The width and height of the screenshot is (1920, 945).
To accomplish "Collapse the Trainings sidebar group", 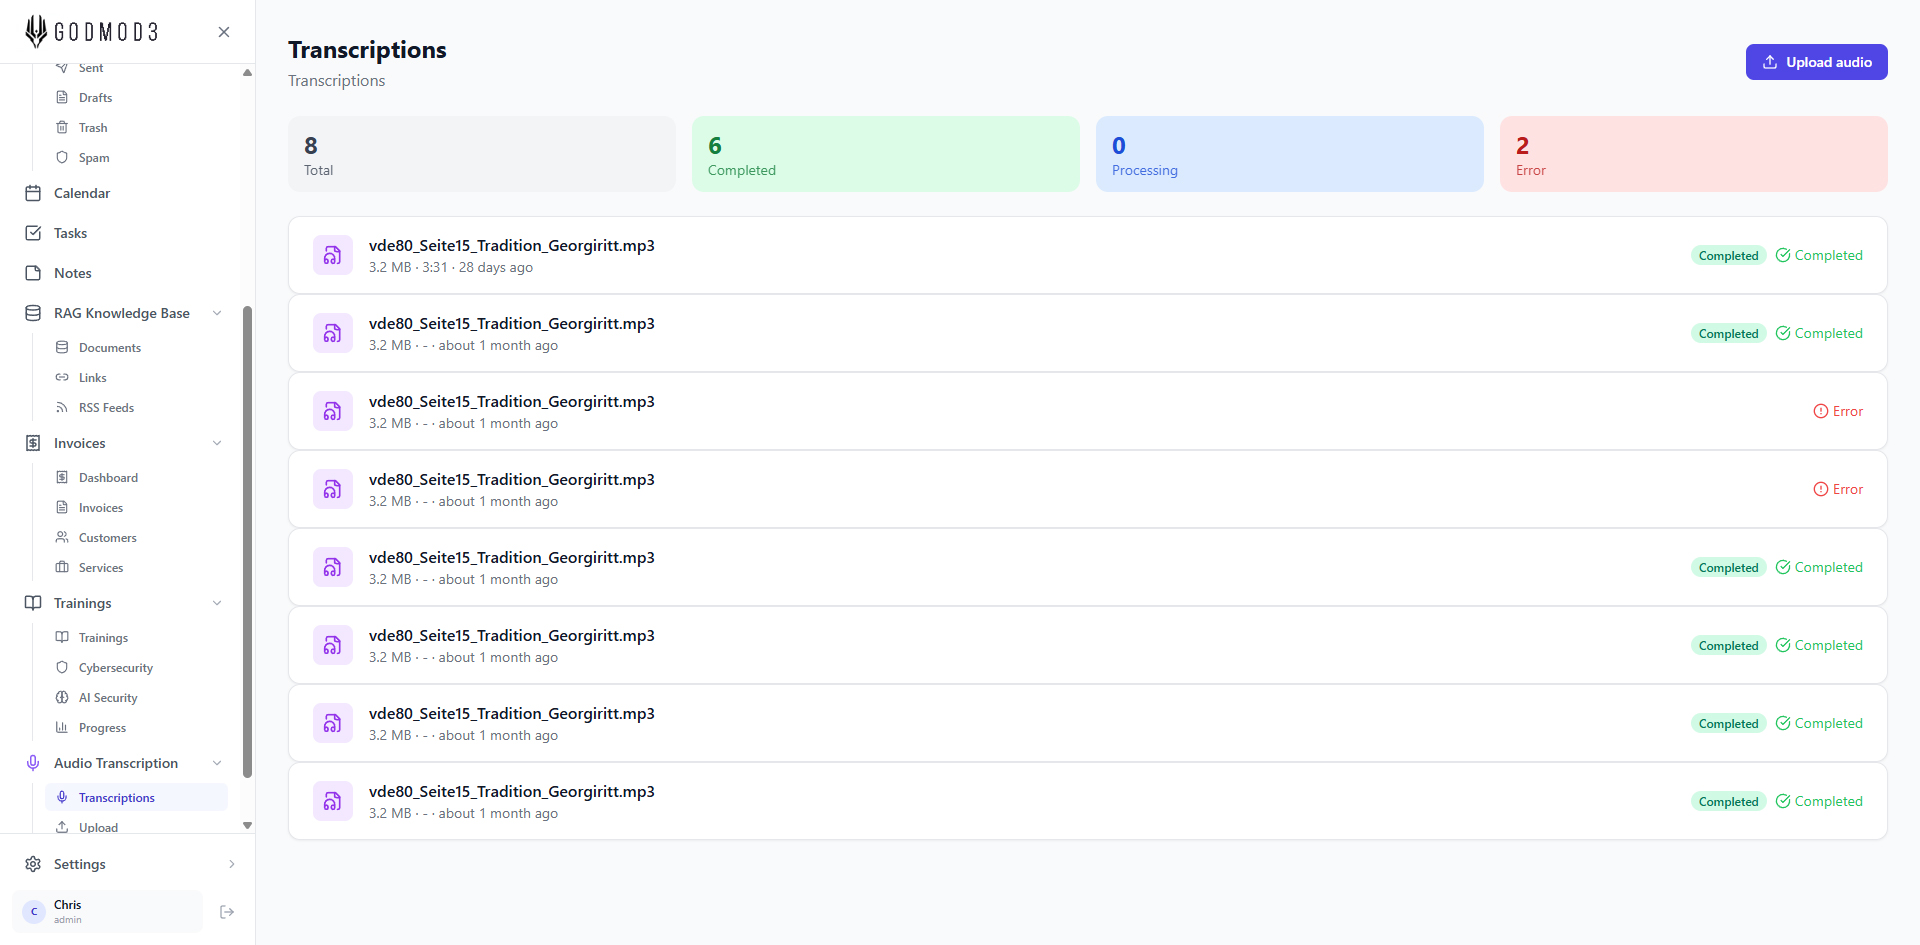I will [x=217, y=603].
